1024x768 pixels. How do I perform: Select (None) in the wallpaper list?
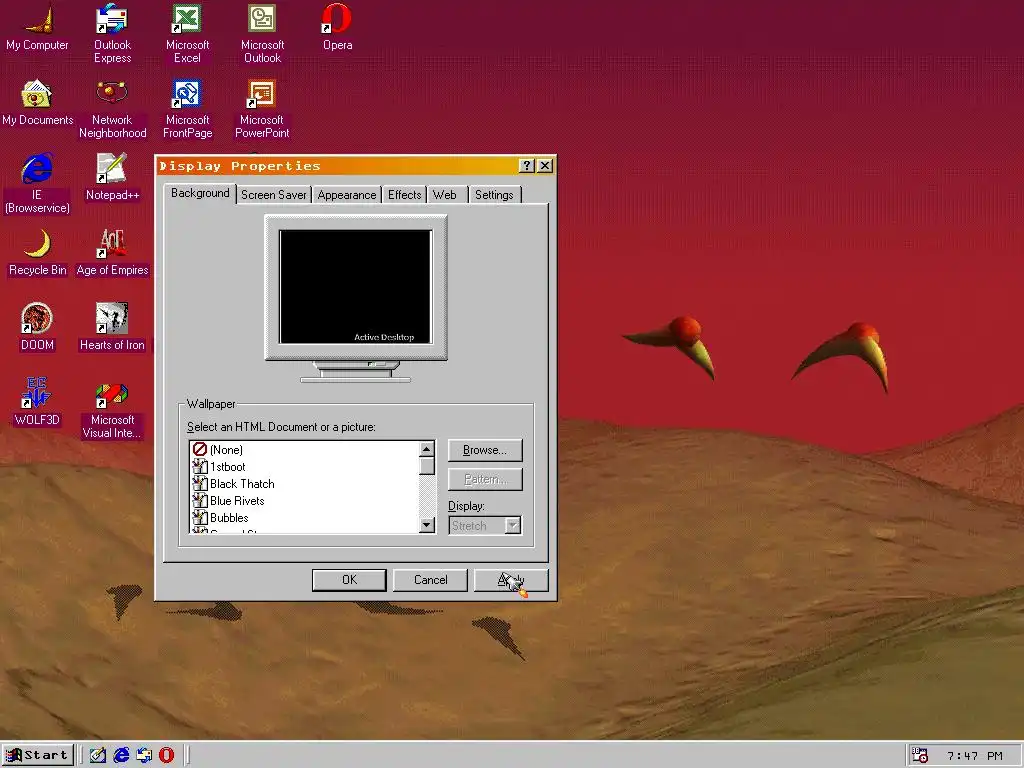304,449
